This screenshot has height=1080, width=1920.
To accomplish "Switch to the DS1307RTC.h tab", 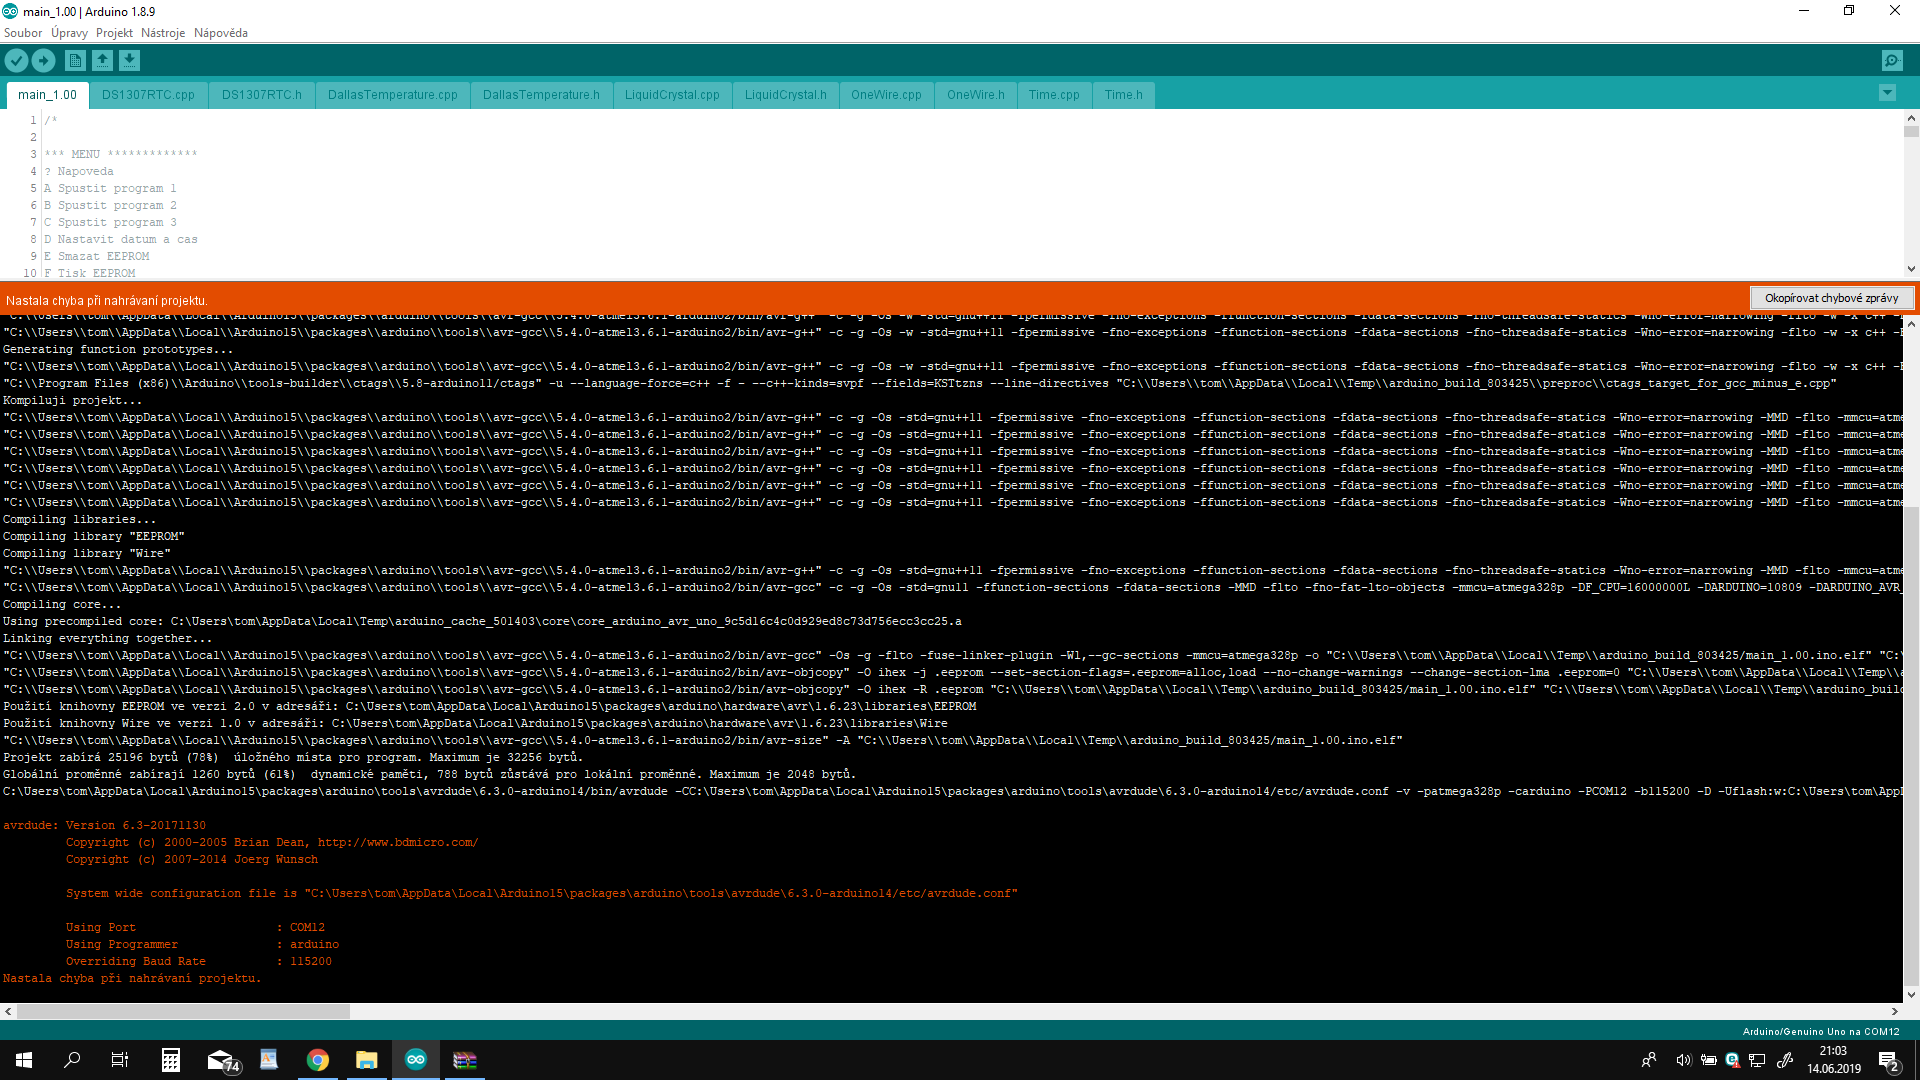I will tap(261, 95).
